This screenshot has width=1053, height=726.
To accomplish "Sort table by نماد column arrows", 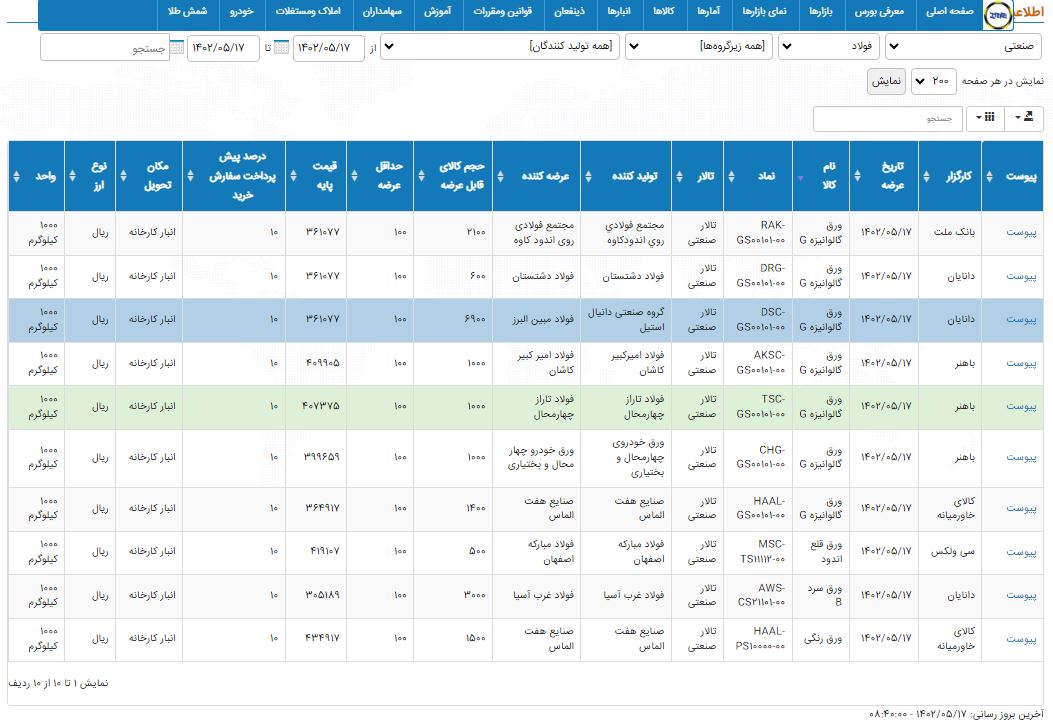I will (x=731, y=177).
